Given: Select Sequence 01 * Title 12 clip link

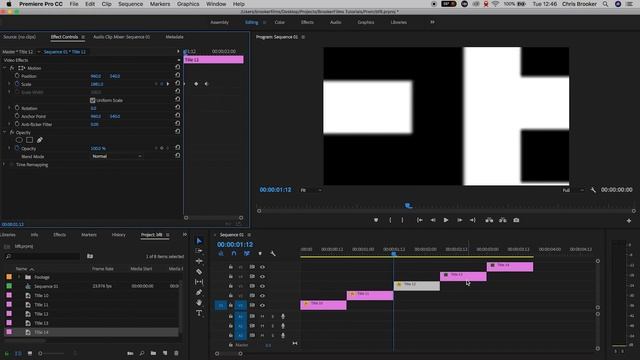Looking at the screenshot, I should [x=65, y=52].
